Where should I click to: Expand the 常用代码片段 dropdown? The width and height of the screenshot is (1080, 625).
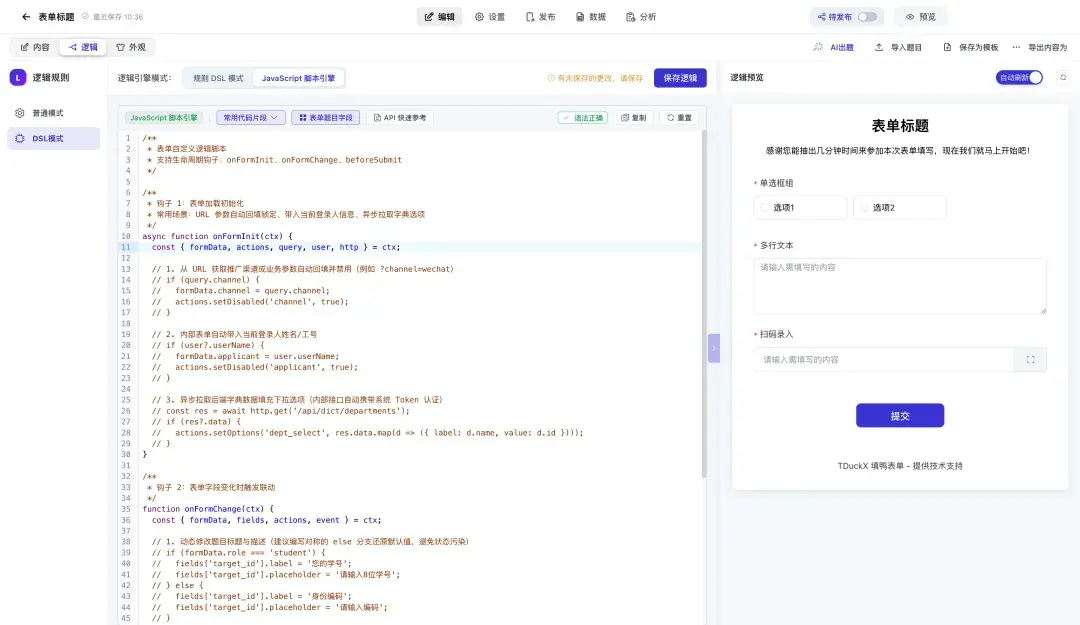[251, 118]
